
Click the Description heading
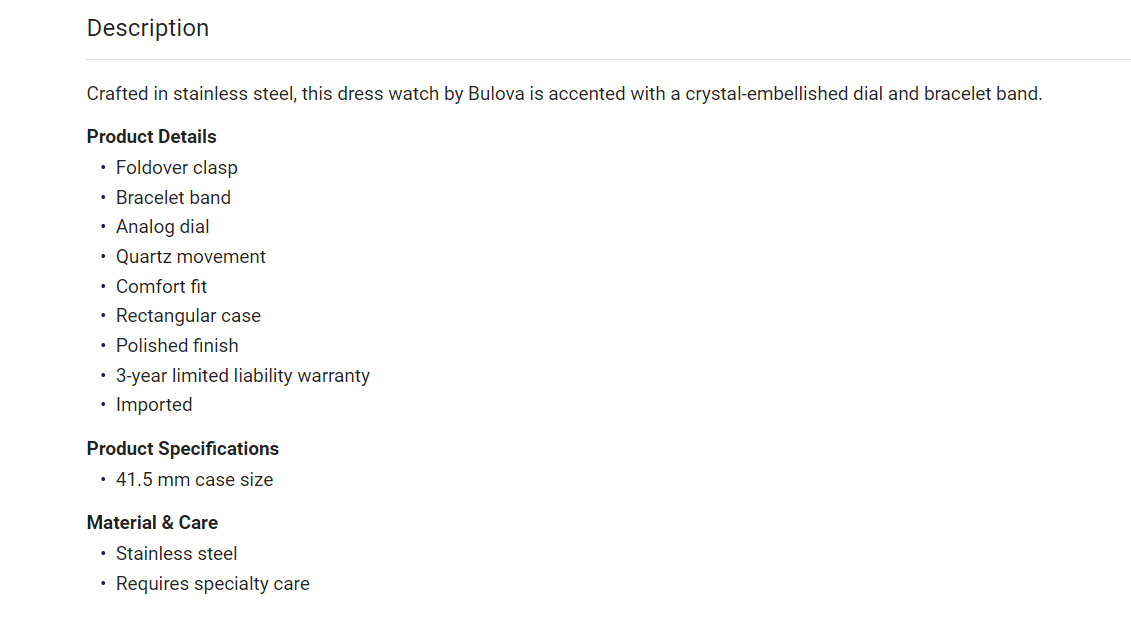tap(148, 28)
